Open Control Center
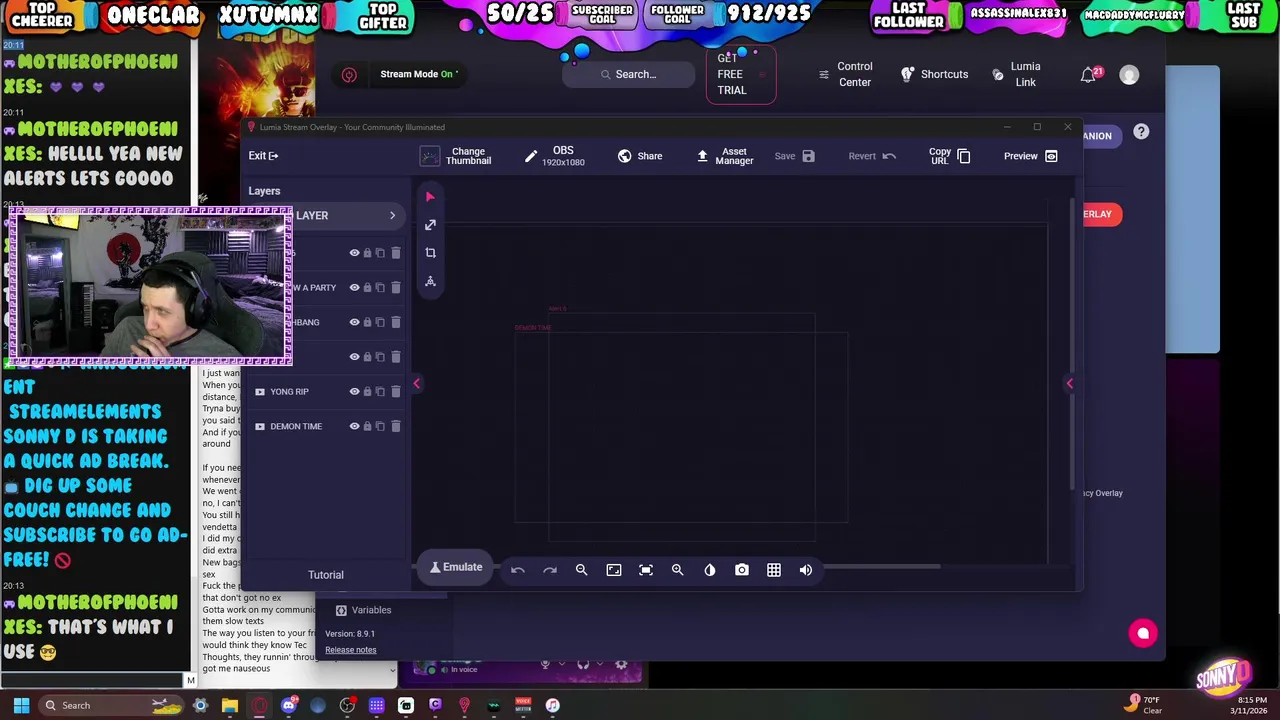This screenshot has width=1280, height=720. [x=845, y=75]
